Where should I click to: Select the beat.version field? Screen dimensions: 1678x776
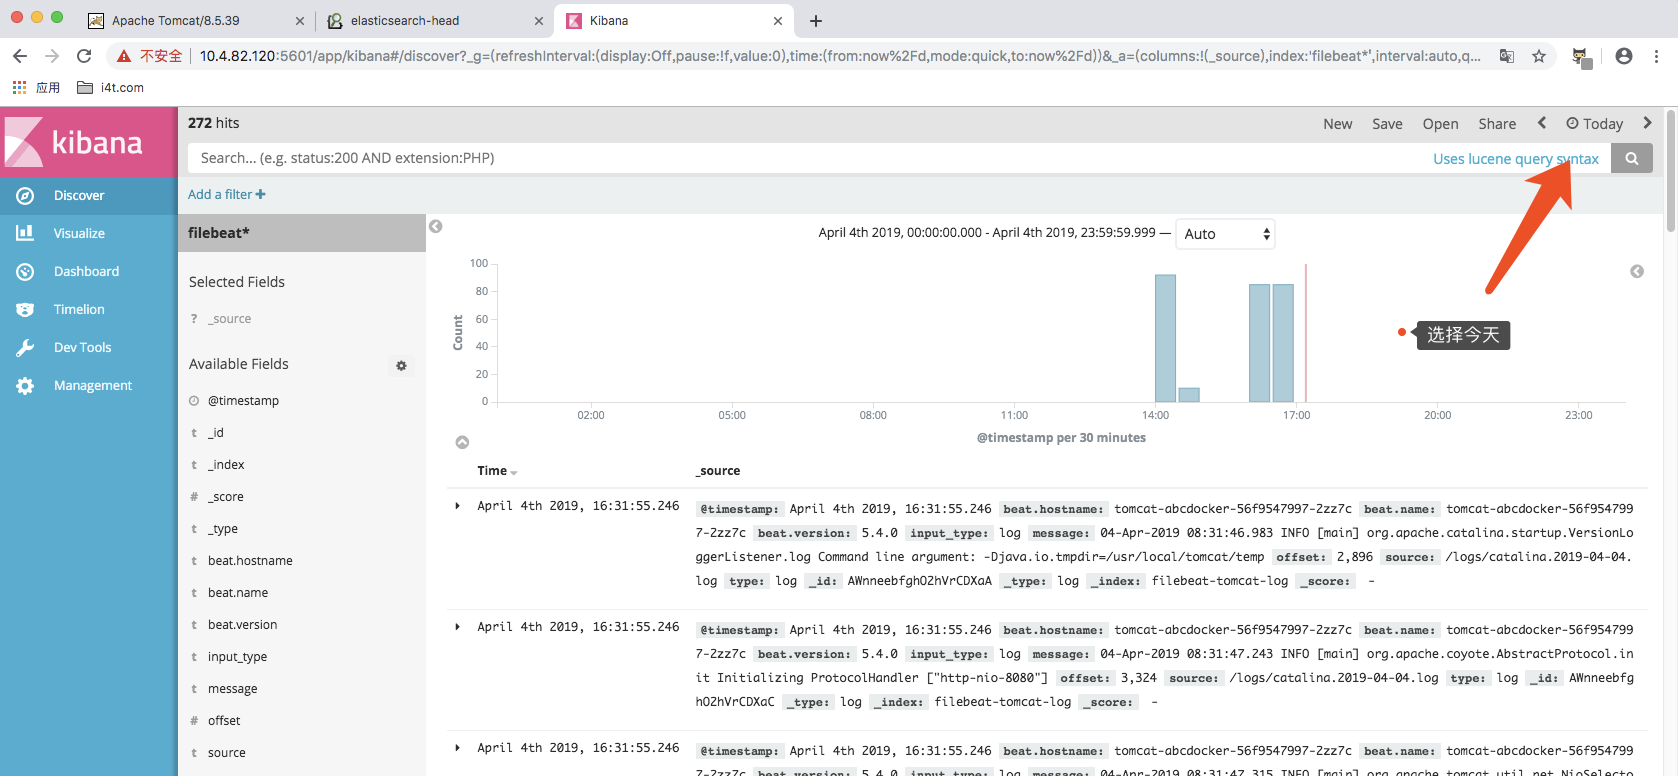(243, 625)
